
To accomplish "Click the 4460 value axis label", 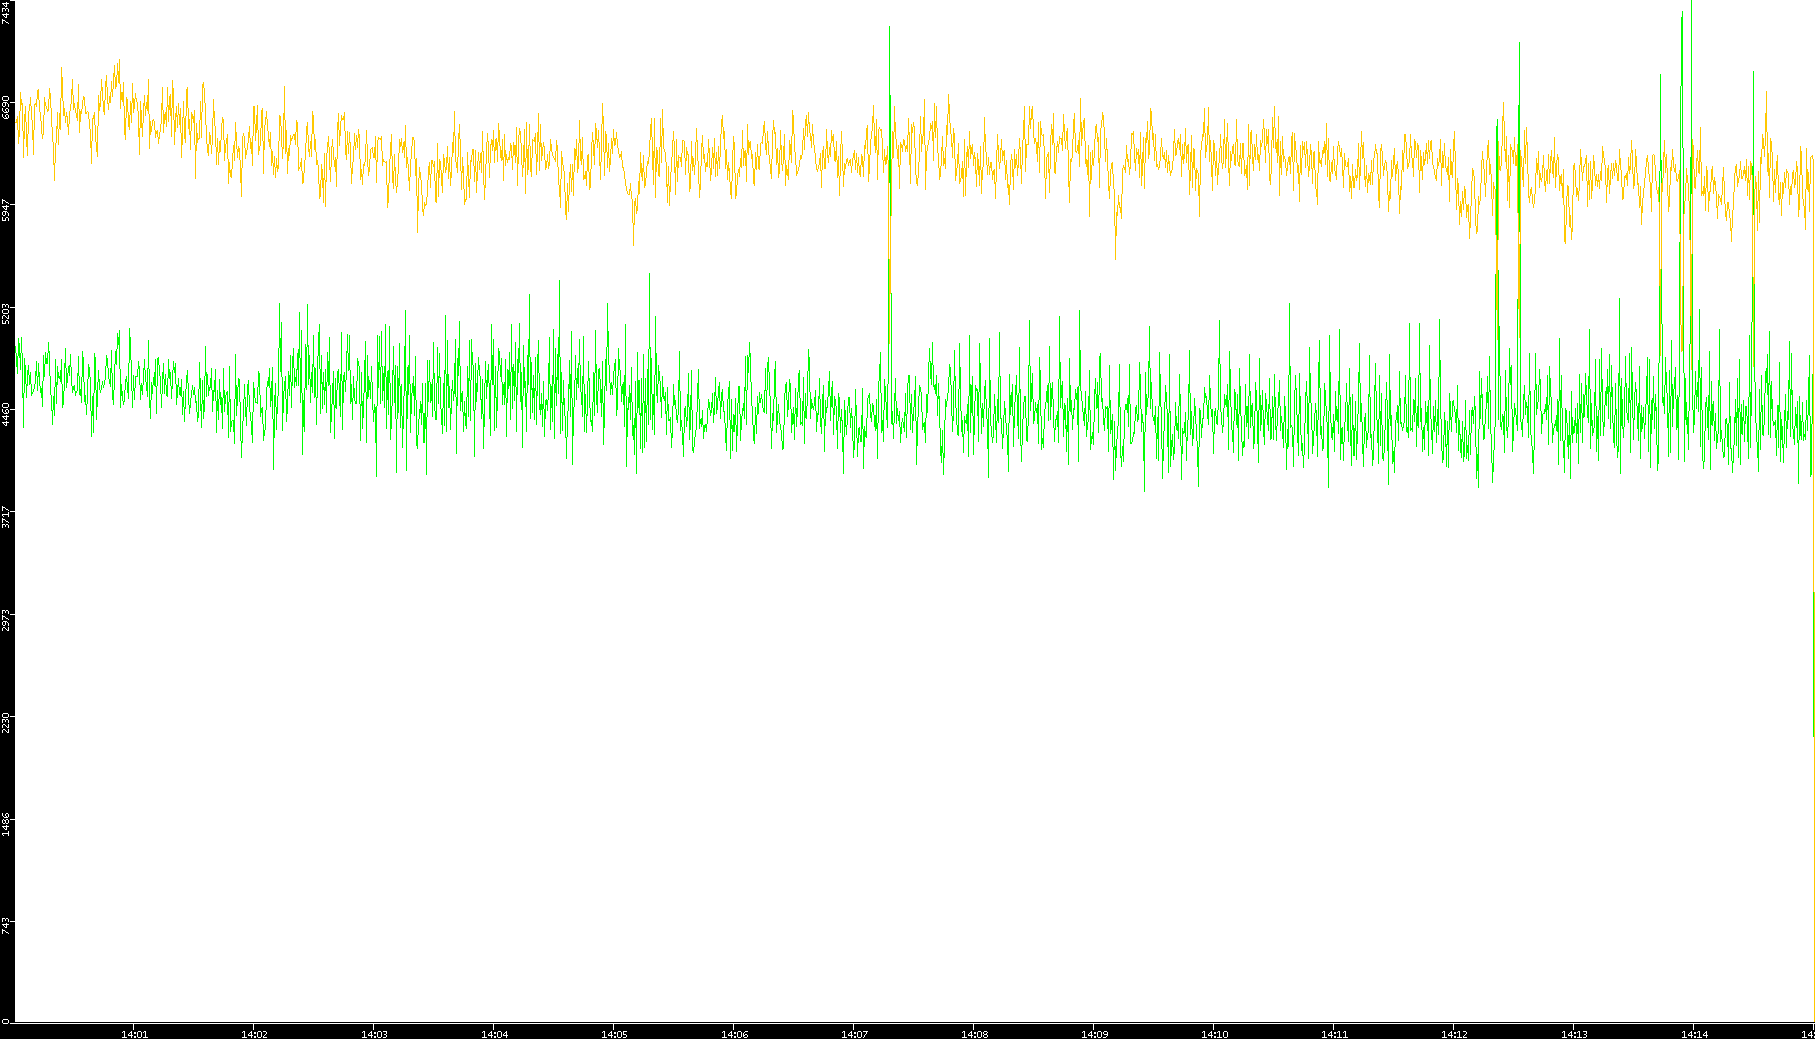I will (6, 414).
